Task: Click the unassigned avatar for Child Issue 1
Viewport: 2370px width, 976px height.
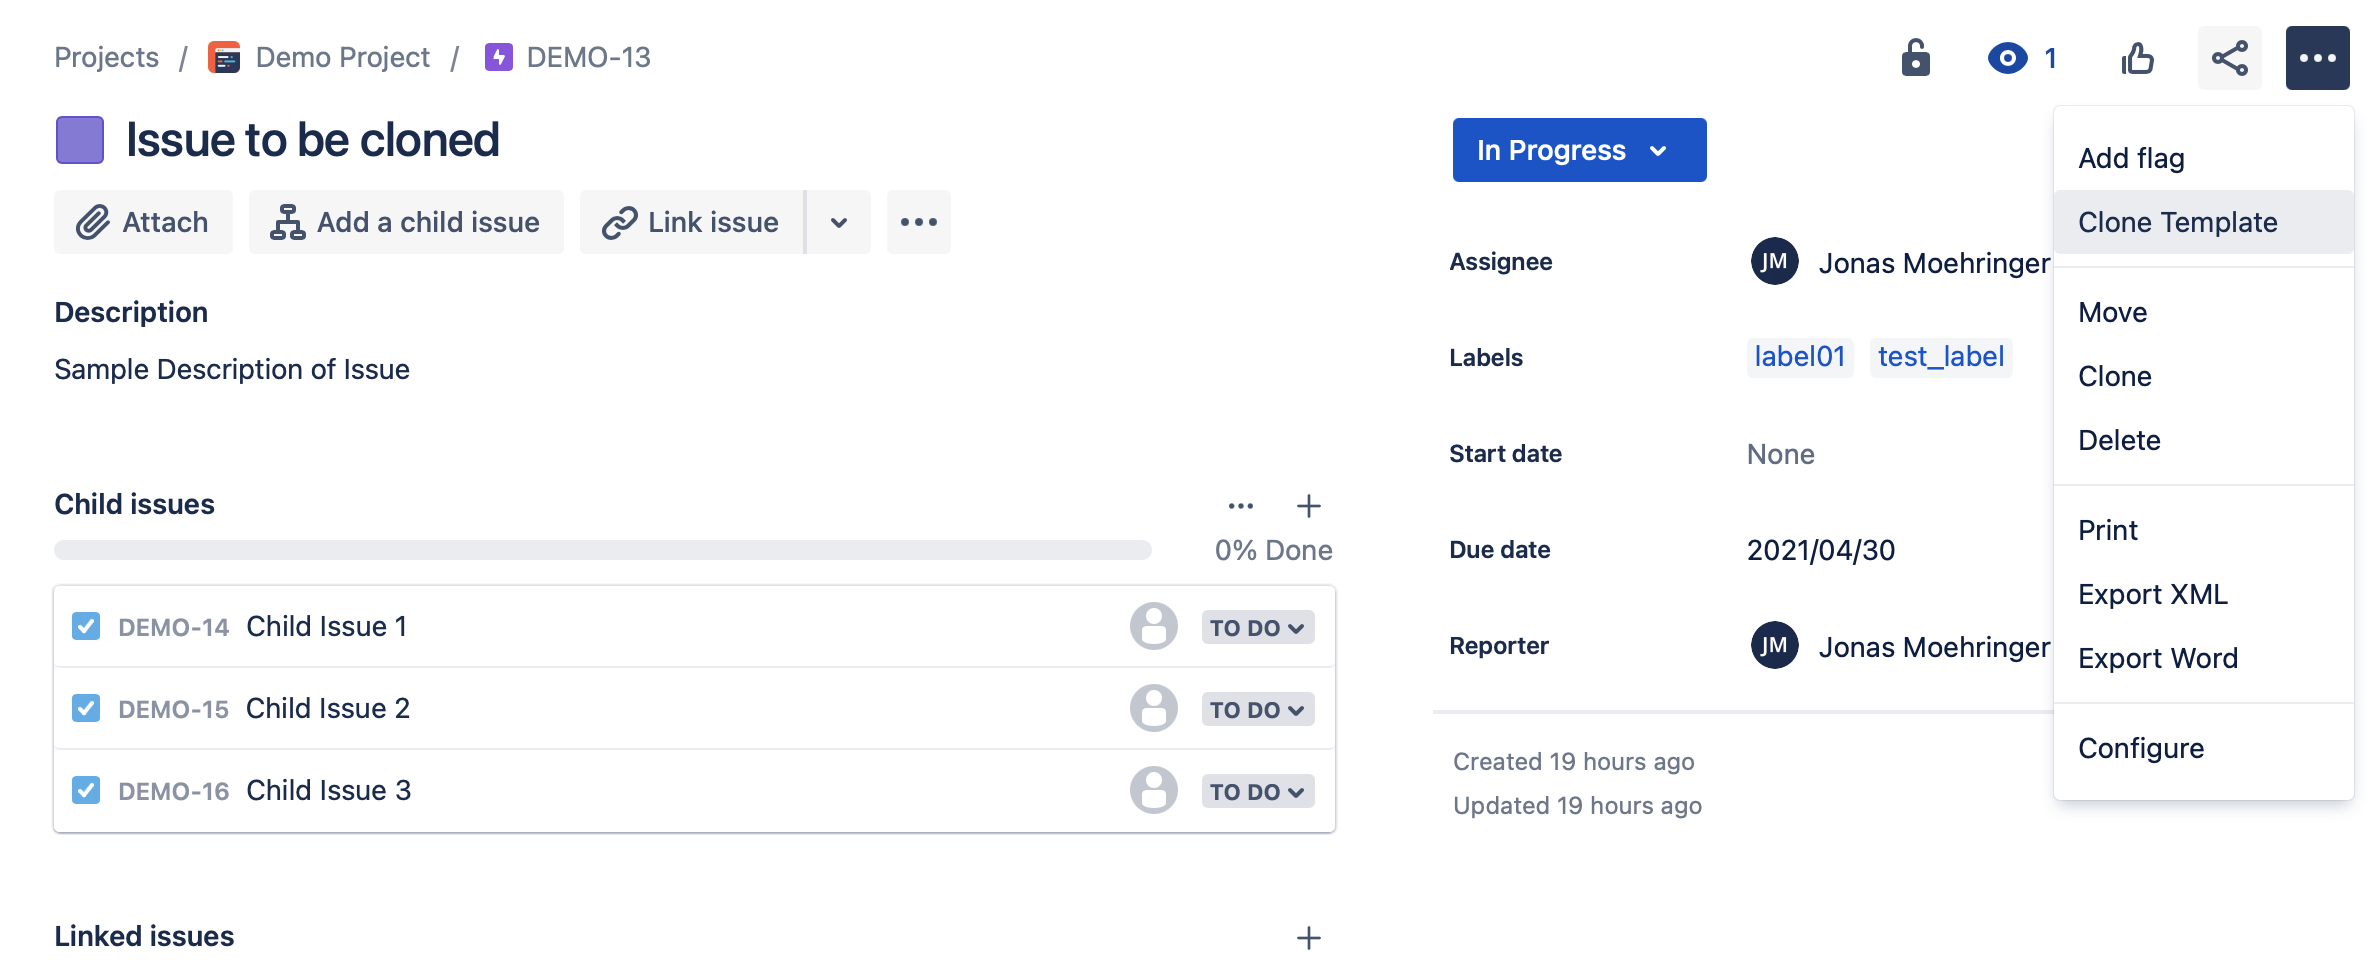Action: pos(1153,627)
